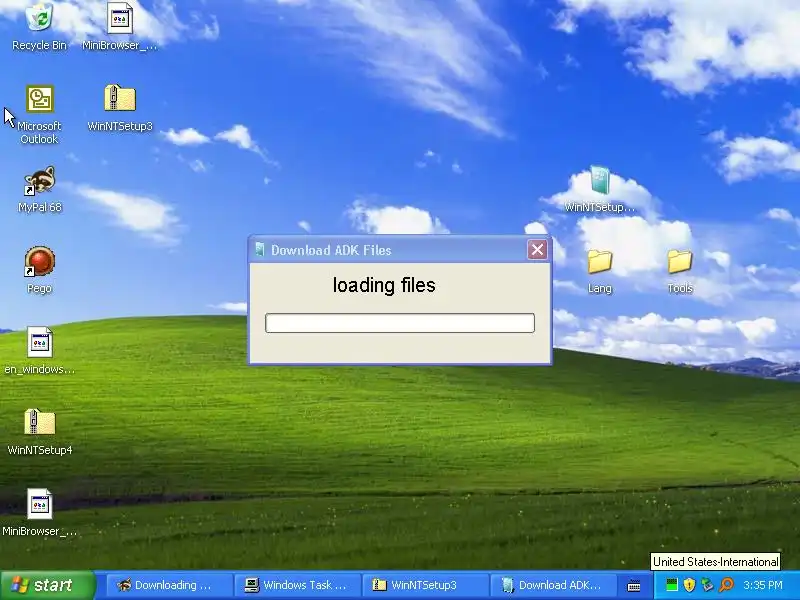Click the 'loading files' status text

coord(384,285)
